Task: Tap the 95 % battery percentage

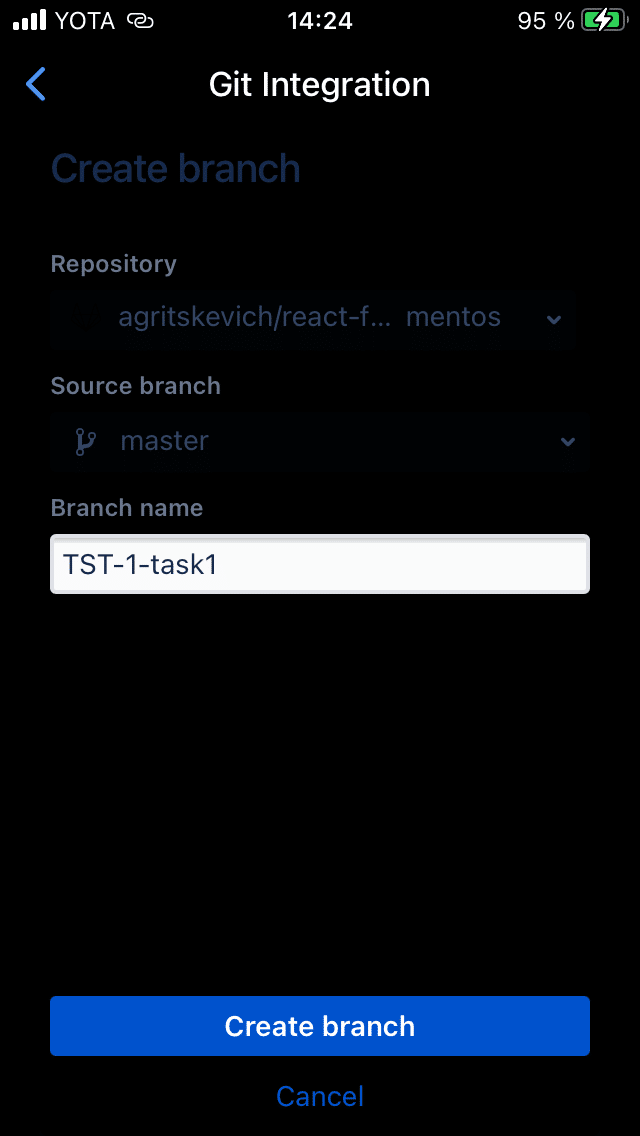Action: (x=547, y=21)
